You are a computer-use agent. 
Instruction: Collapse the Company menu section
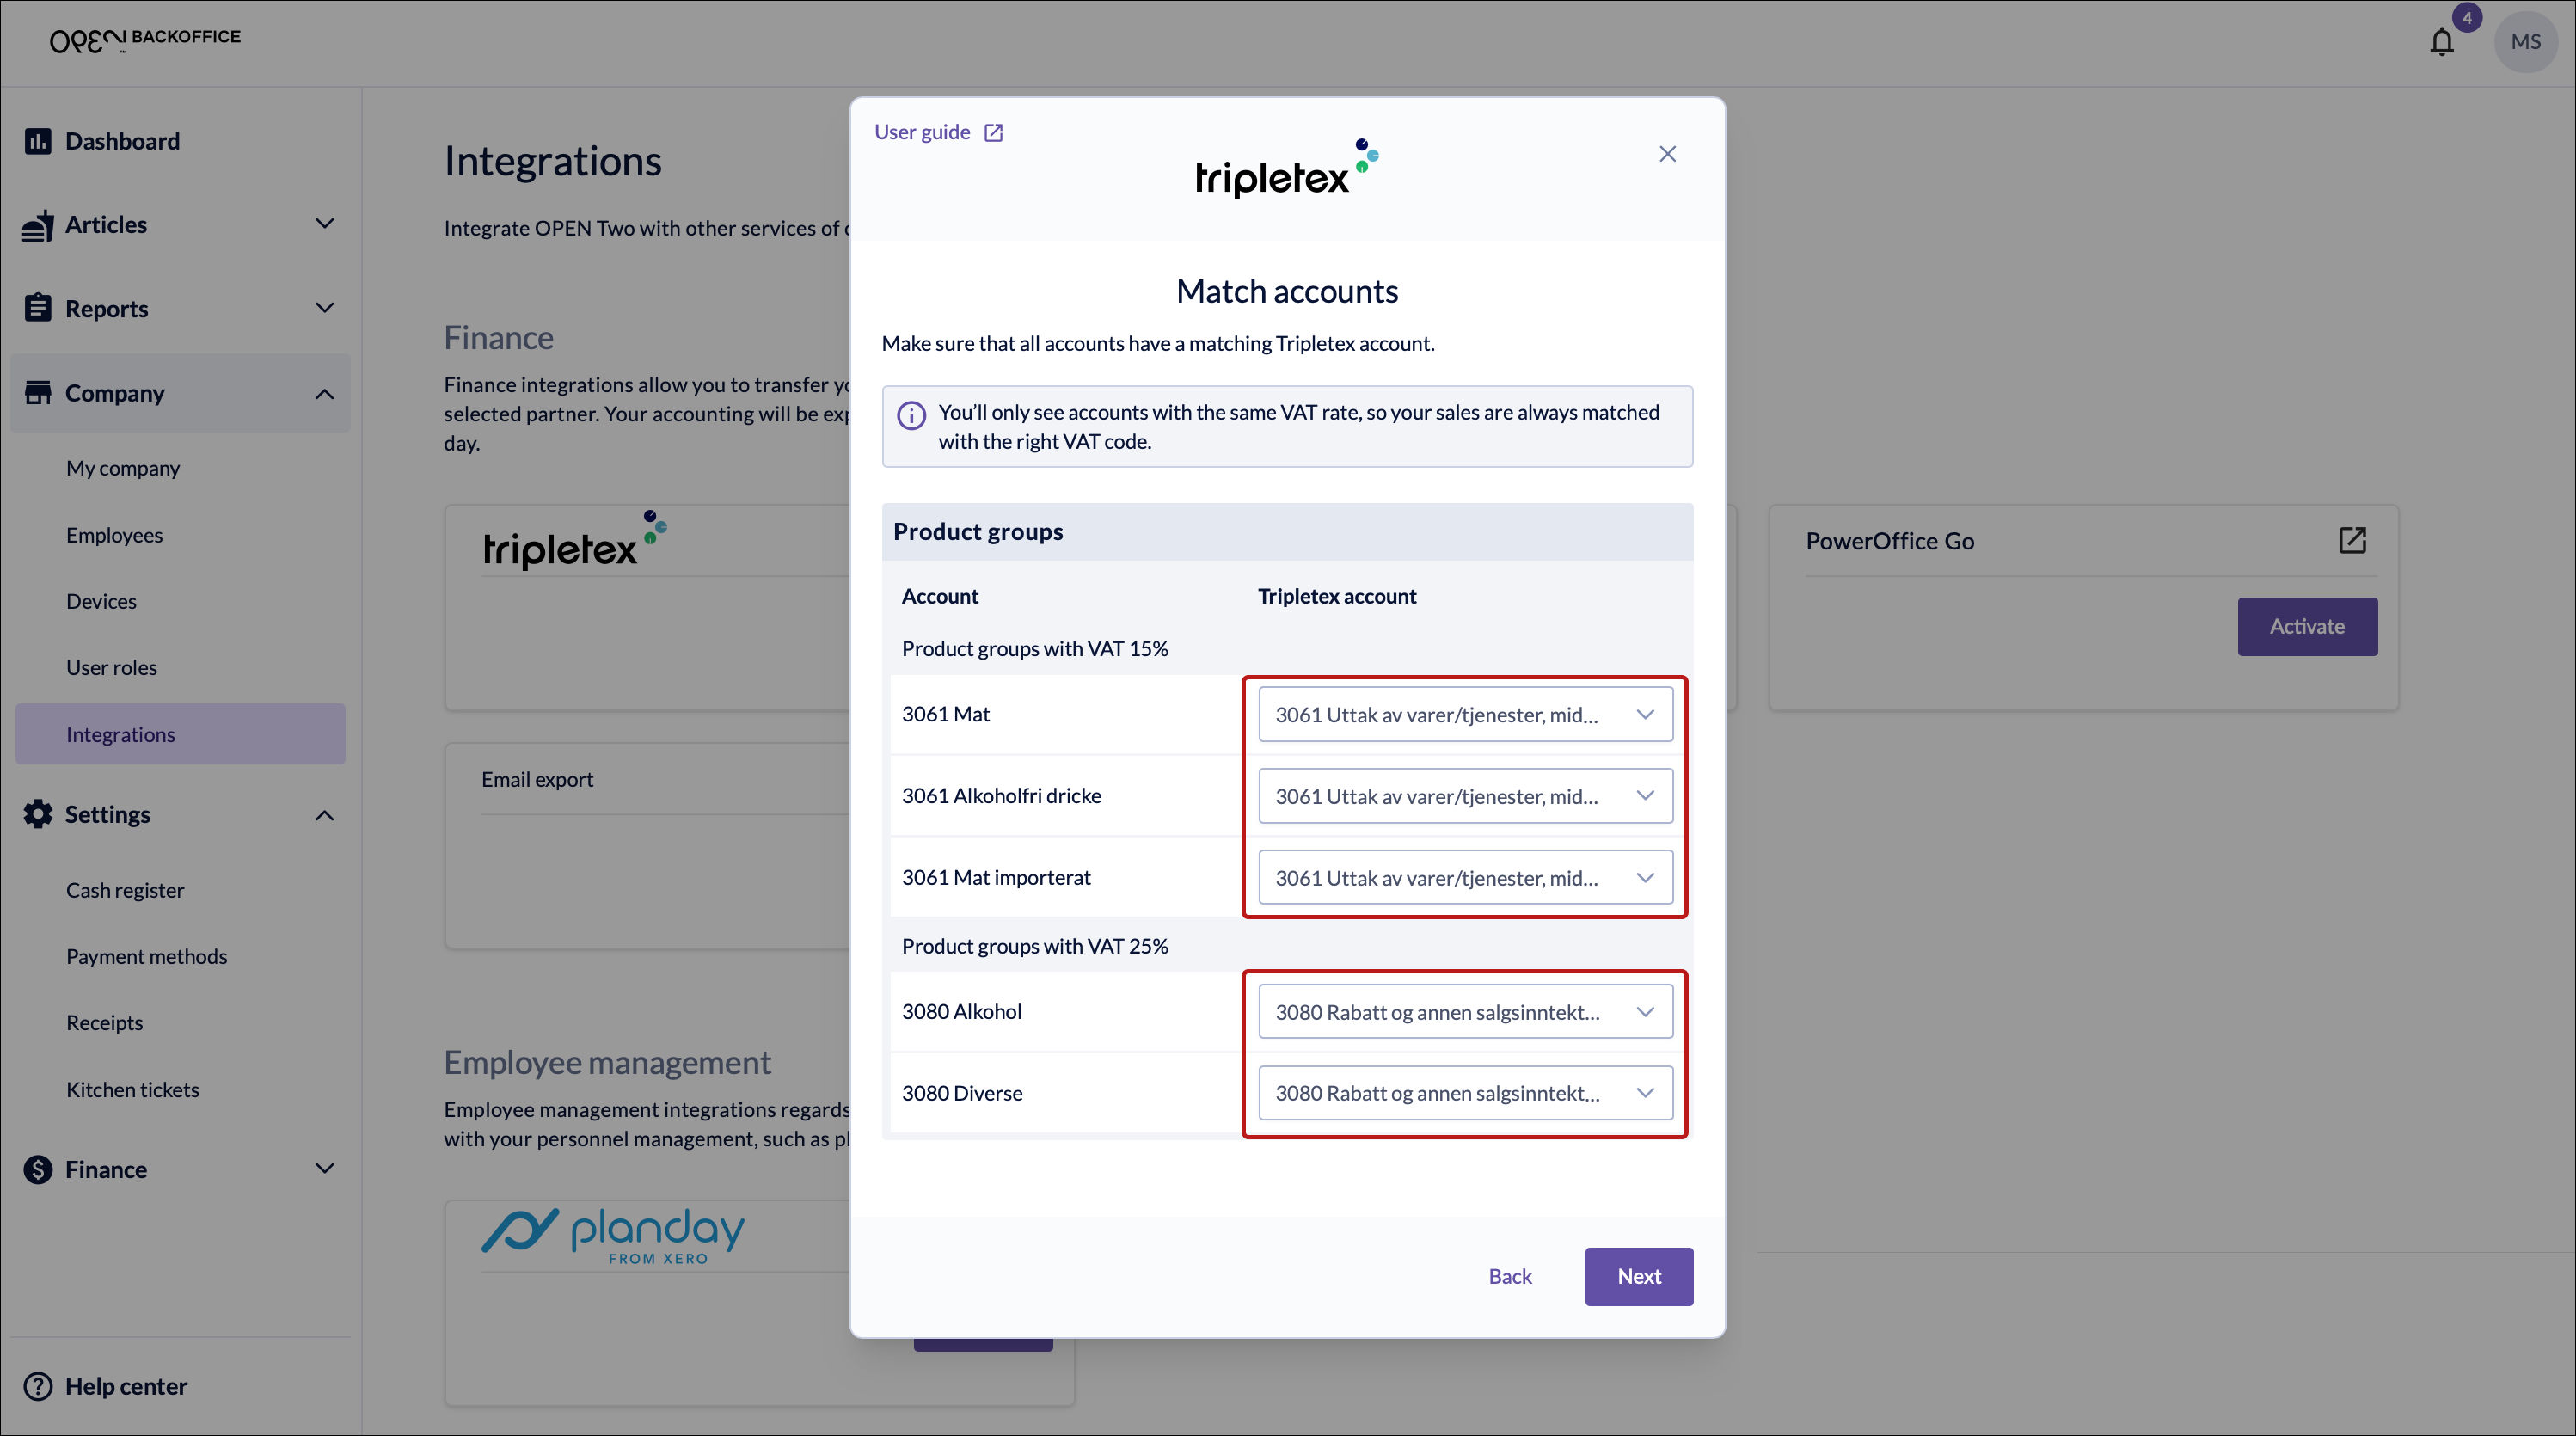[324, 394]
